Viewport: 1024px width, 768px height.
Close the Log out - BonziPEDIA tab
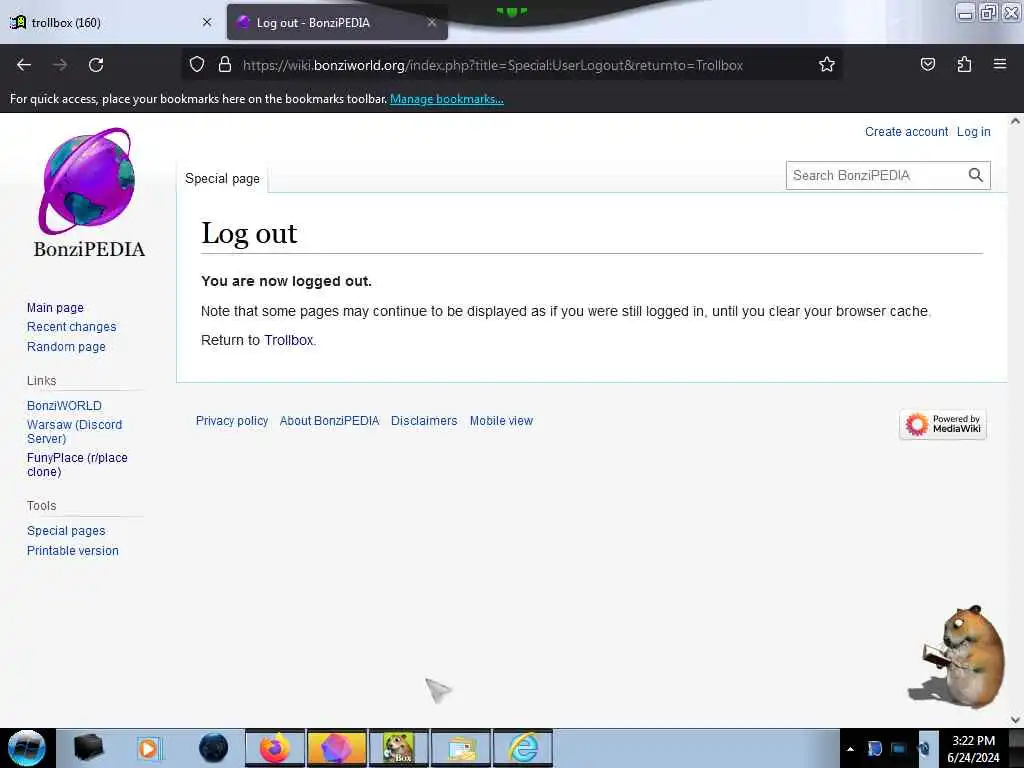[432, 22]
